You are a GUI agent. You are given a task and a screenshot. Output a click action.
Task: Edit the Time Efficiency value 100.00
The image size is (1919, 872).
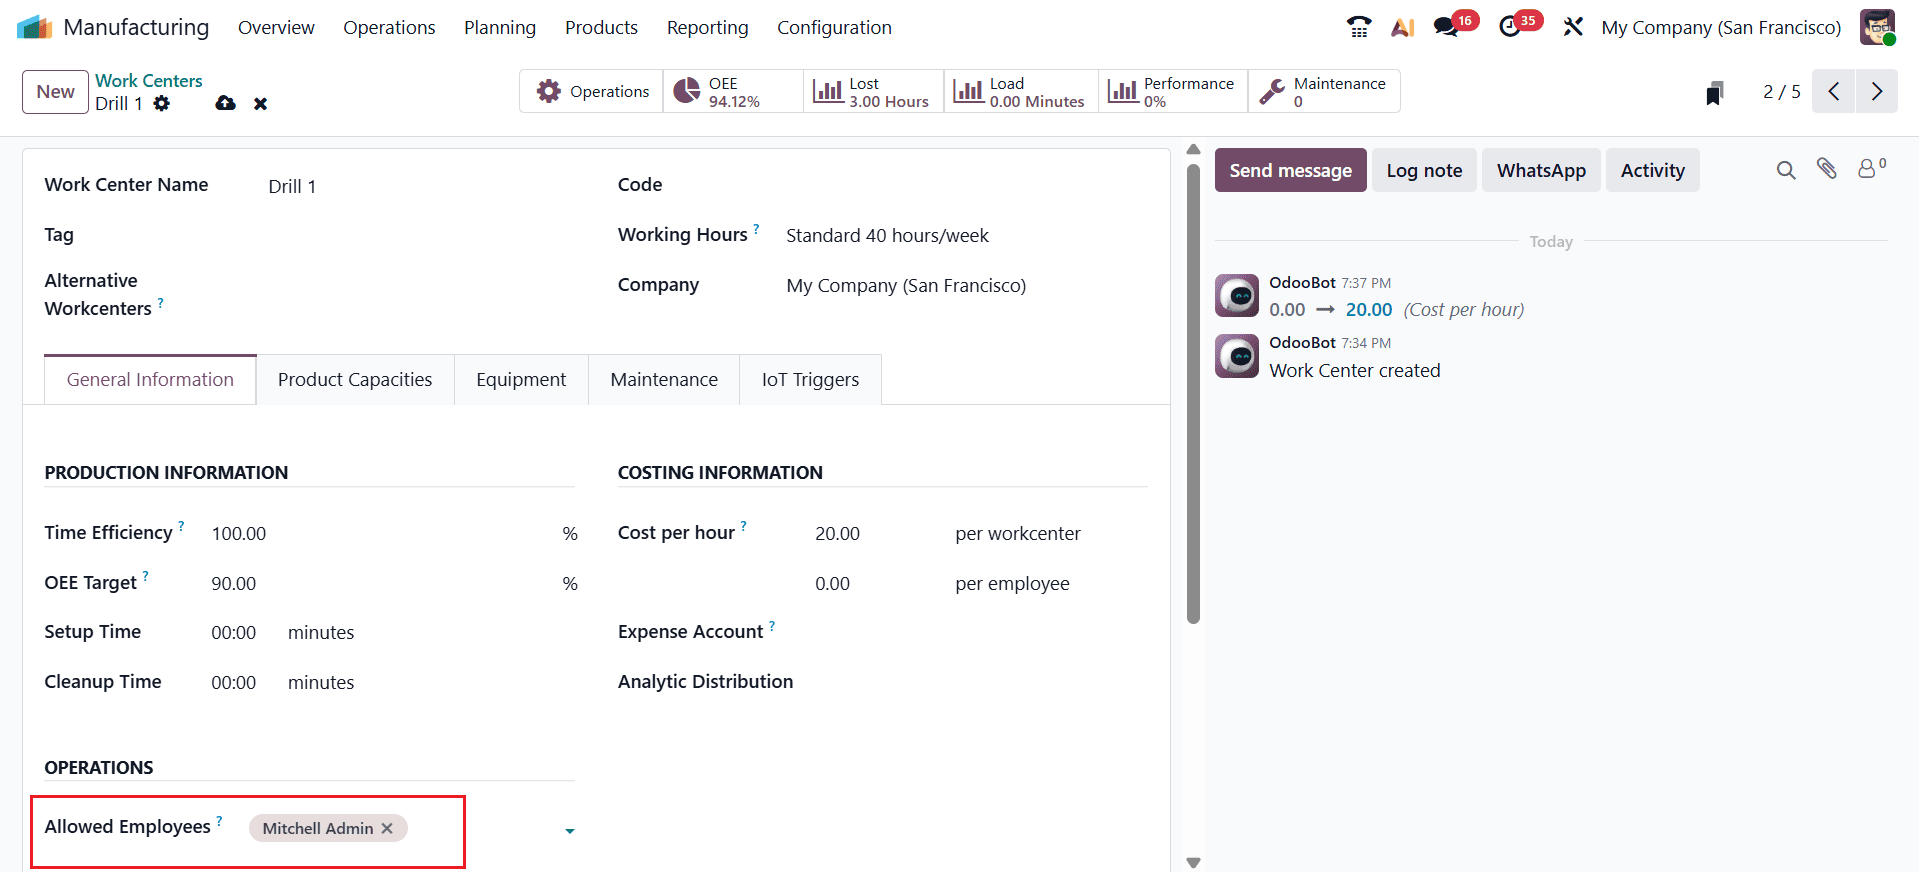point(380,534)
